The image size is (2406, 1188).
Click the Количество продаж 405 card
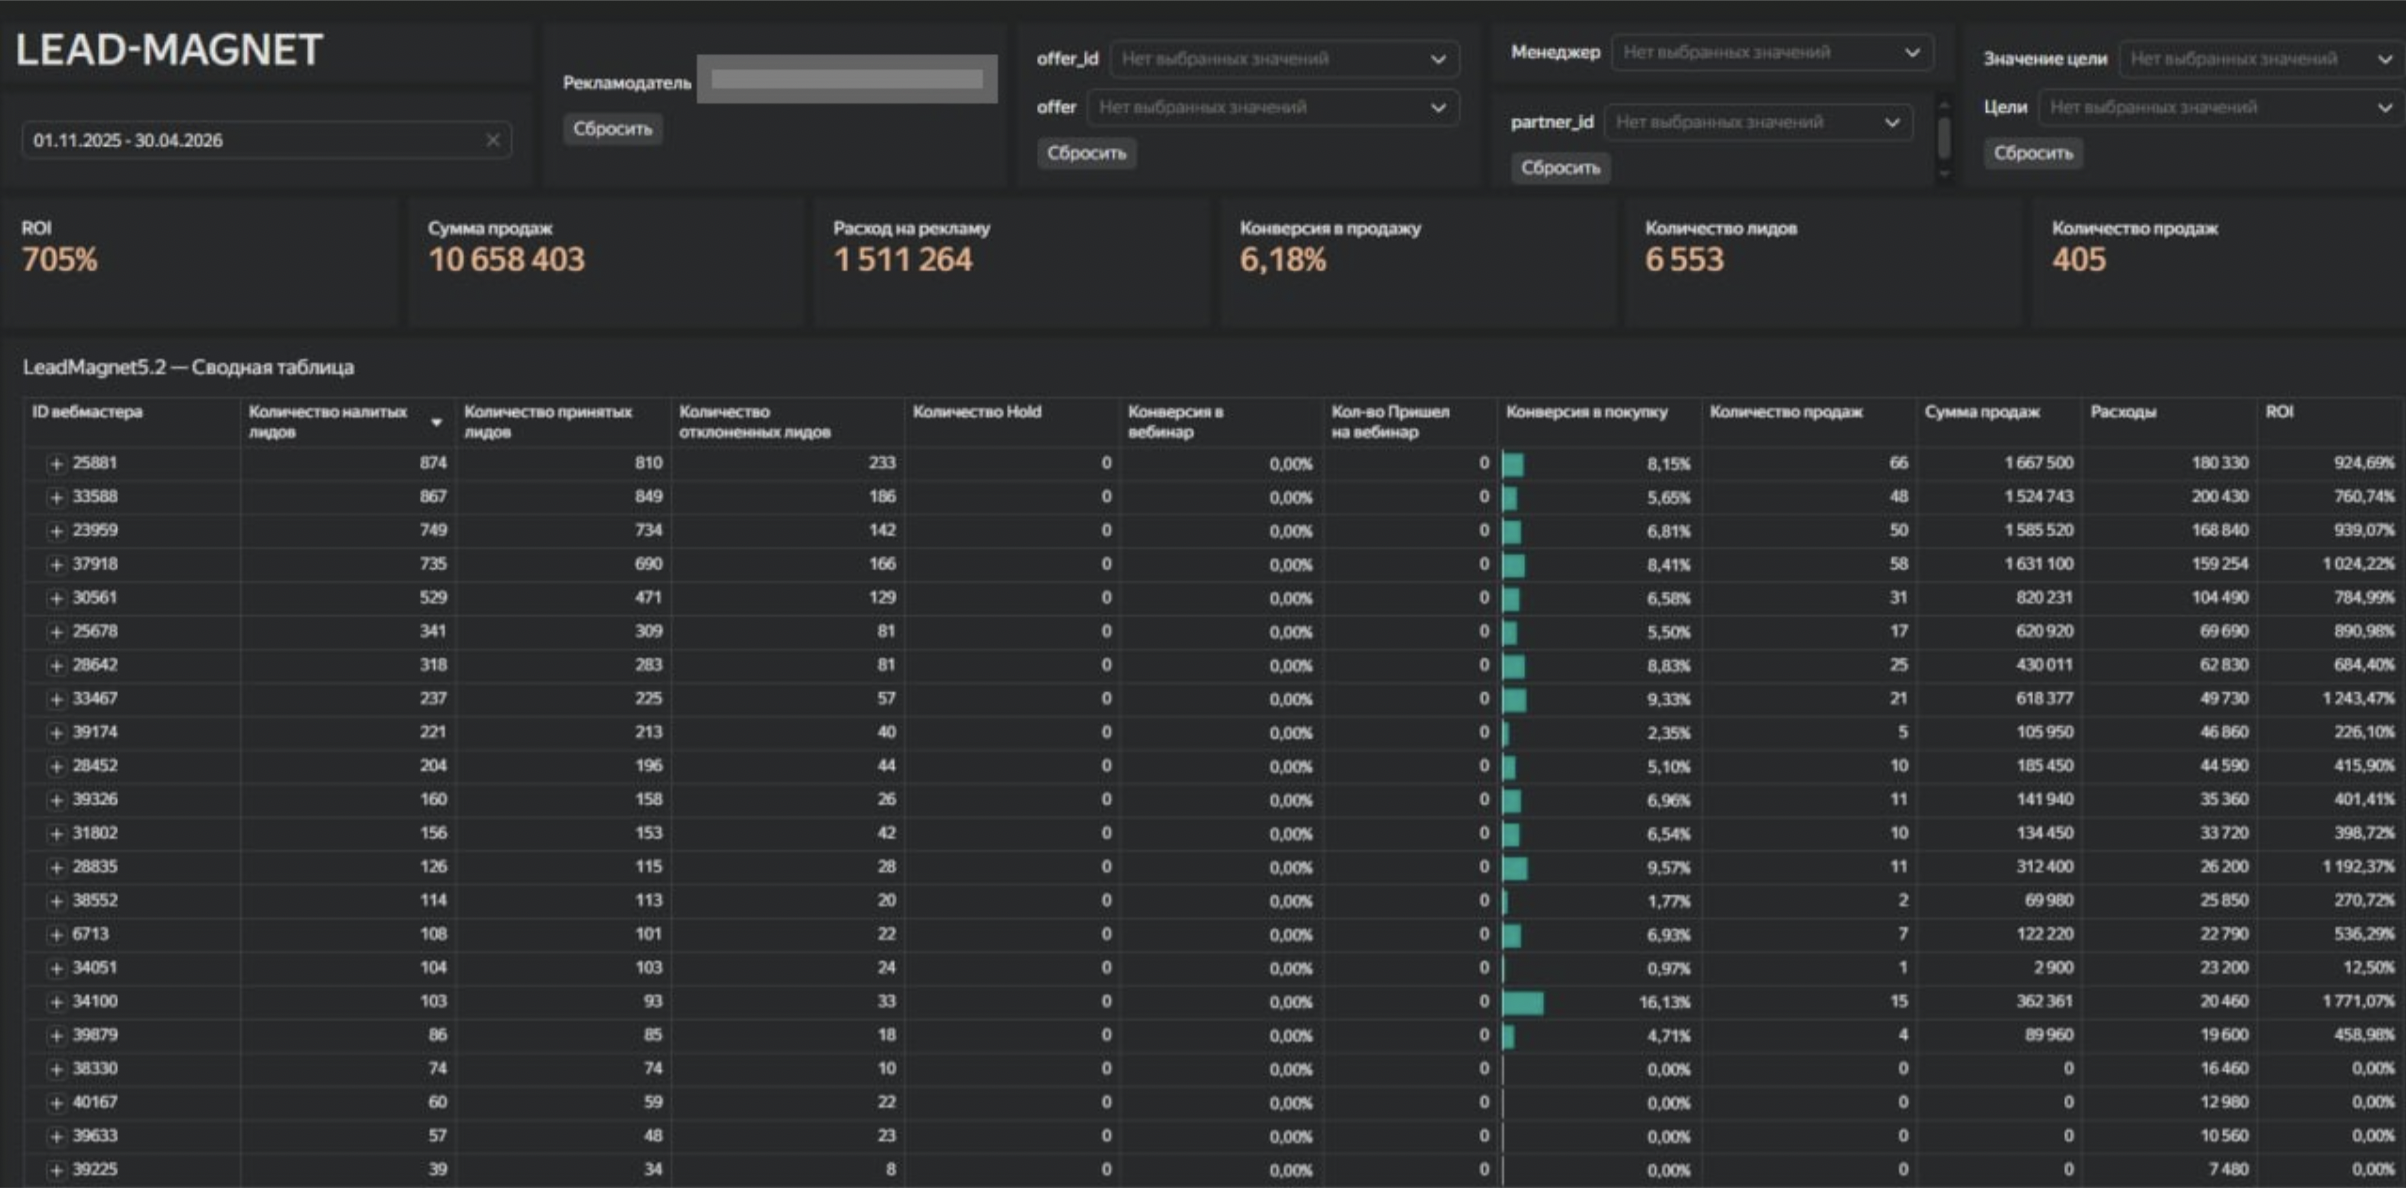2218,261
